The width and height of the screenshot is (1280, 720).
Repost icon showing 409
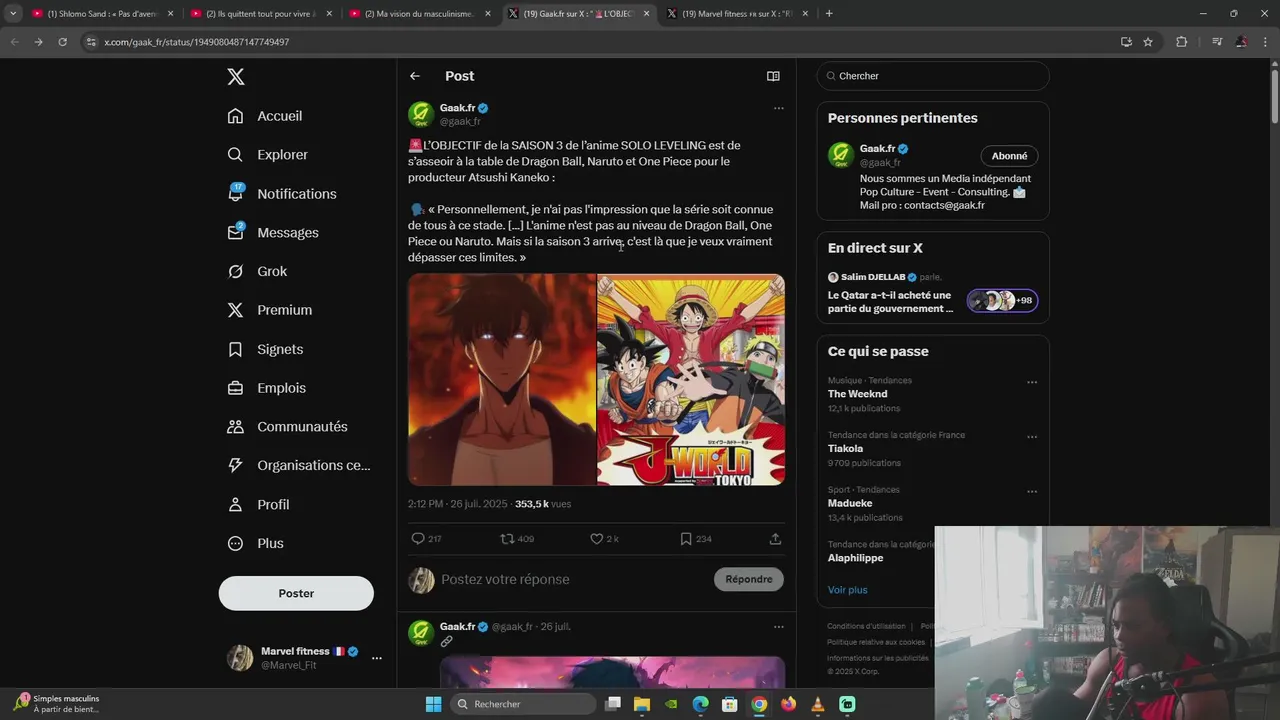coord(517,539)
